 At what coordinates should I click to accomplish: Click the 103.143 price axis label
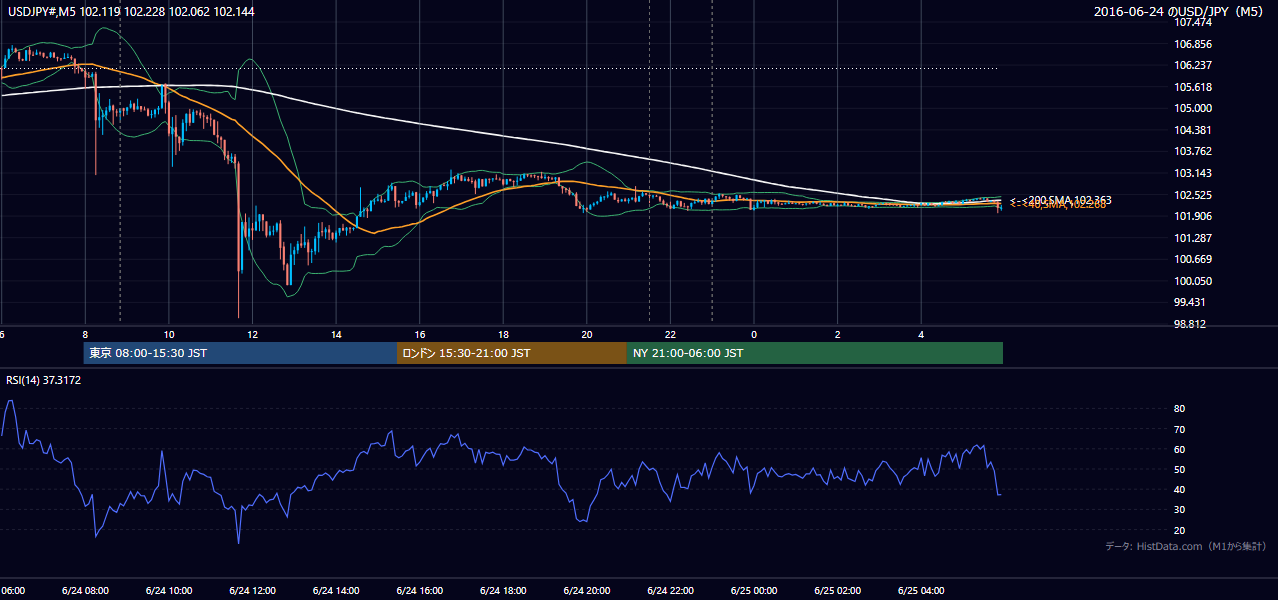1193,173
